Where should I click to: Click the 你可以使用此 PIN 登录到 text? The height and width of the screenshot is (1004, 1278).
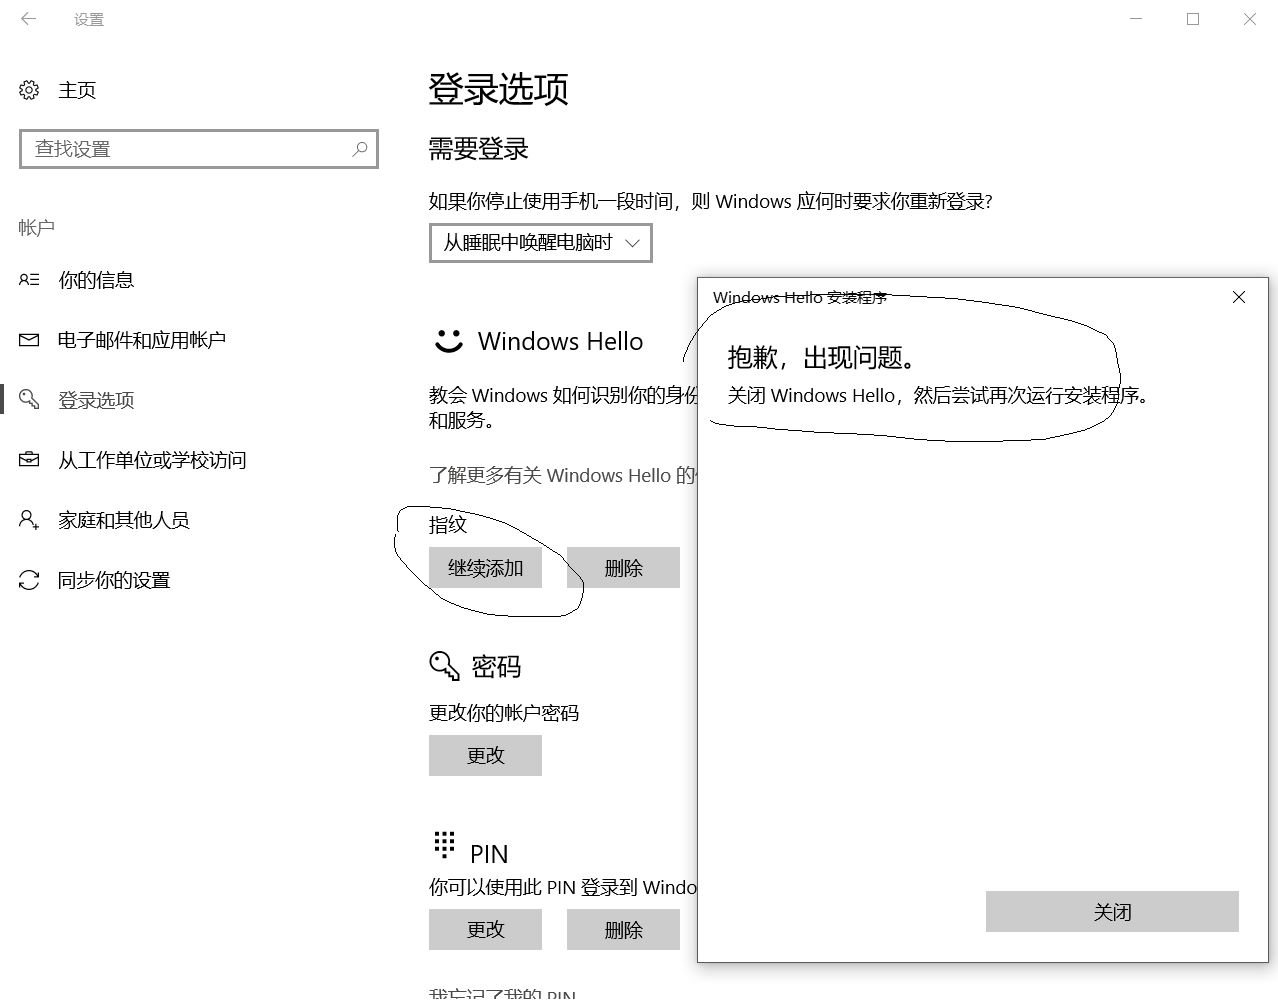pyautogui.click(x=563, y=887)
